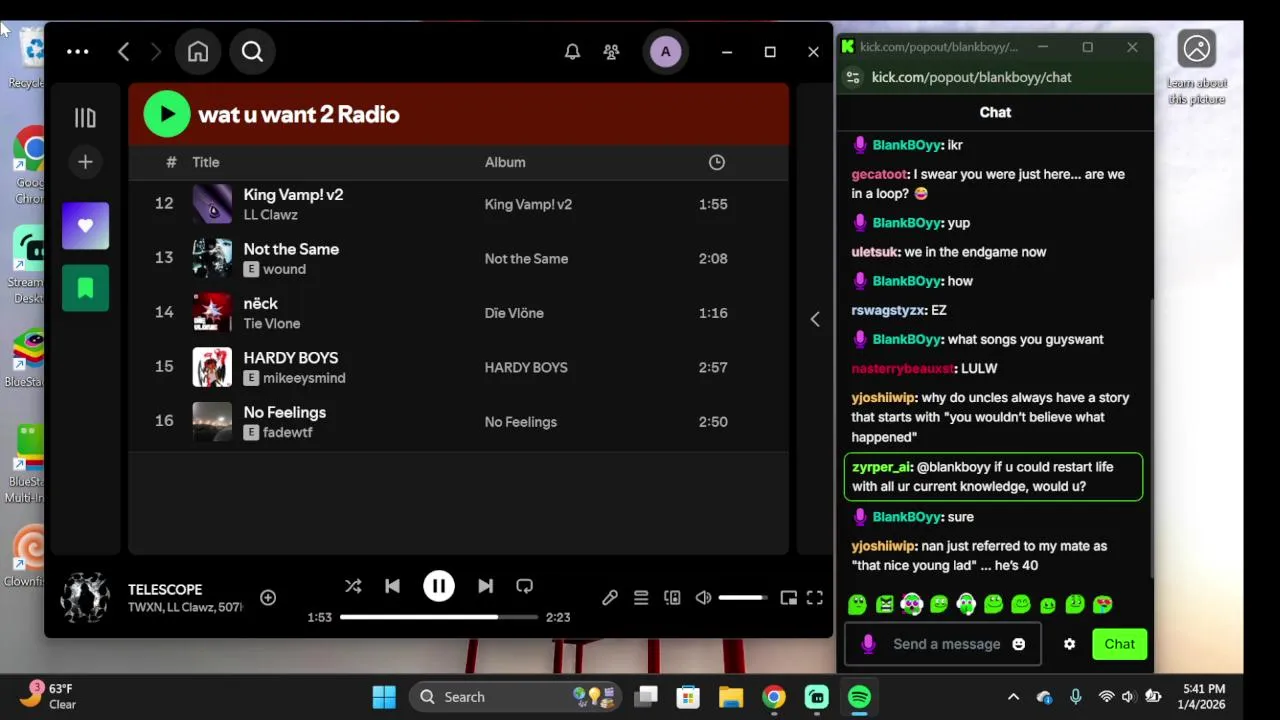
Task: Go back with Spotify's back arrow
Action: [124, 52]
